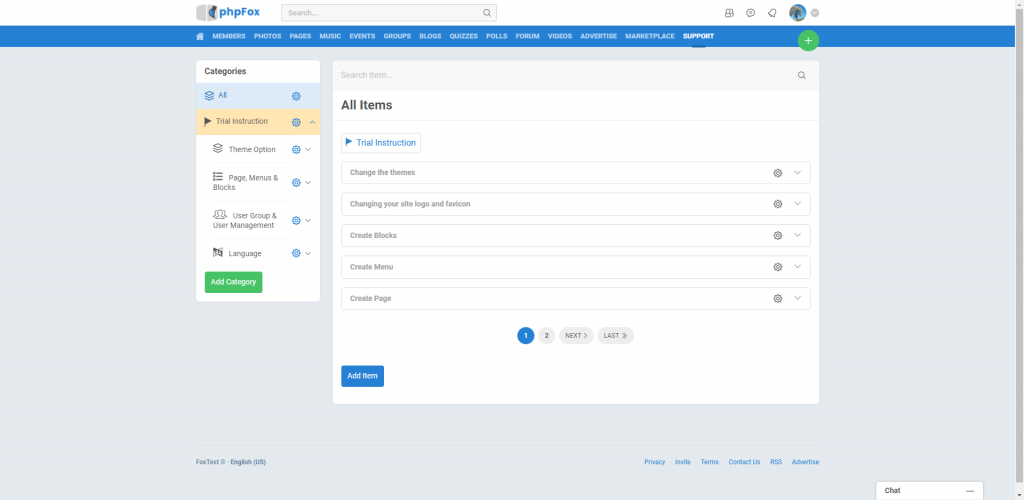Open gear settings for Trial Instruction category
The image size is (1024, 500).
296,122
